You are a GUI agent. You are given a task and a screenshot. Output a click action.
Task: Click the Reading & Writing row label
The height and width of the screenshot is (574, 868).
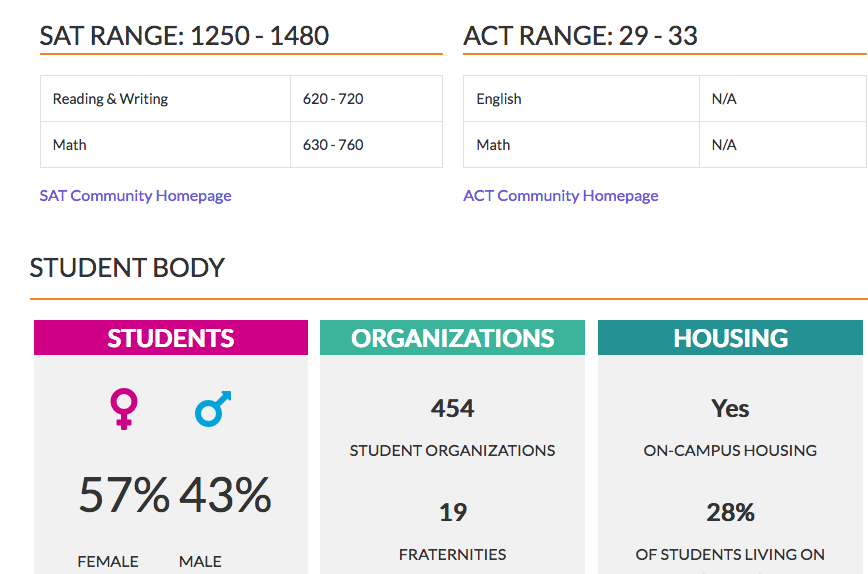(x=110, y=99)
